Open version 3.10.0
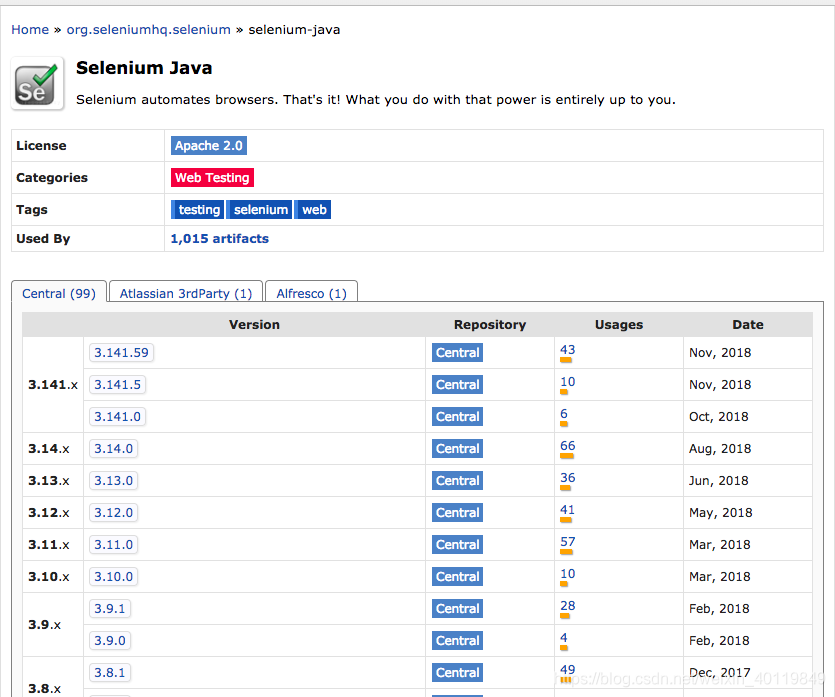 pyautogui.click(x=113, y=576)
